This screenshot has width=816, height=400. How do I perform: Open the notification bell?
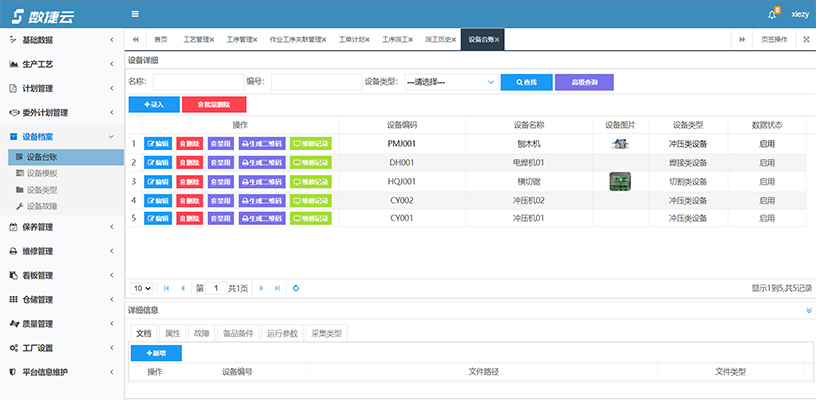click(772, 14)
